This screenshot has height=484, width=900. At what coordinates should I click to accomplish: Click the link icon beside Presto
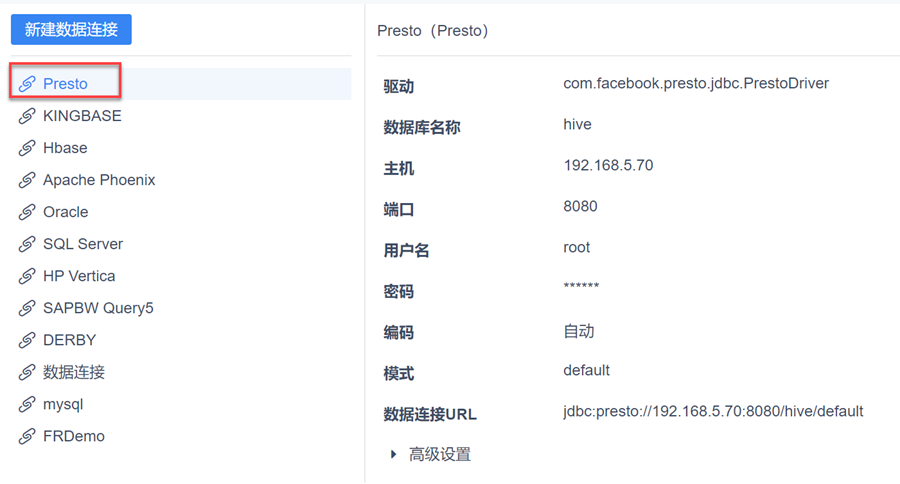tap(28, 84)
